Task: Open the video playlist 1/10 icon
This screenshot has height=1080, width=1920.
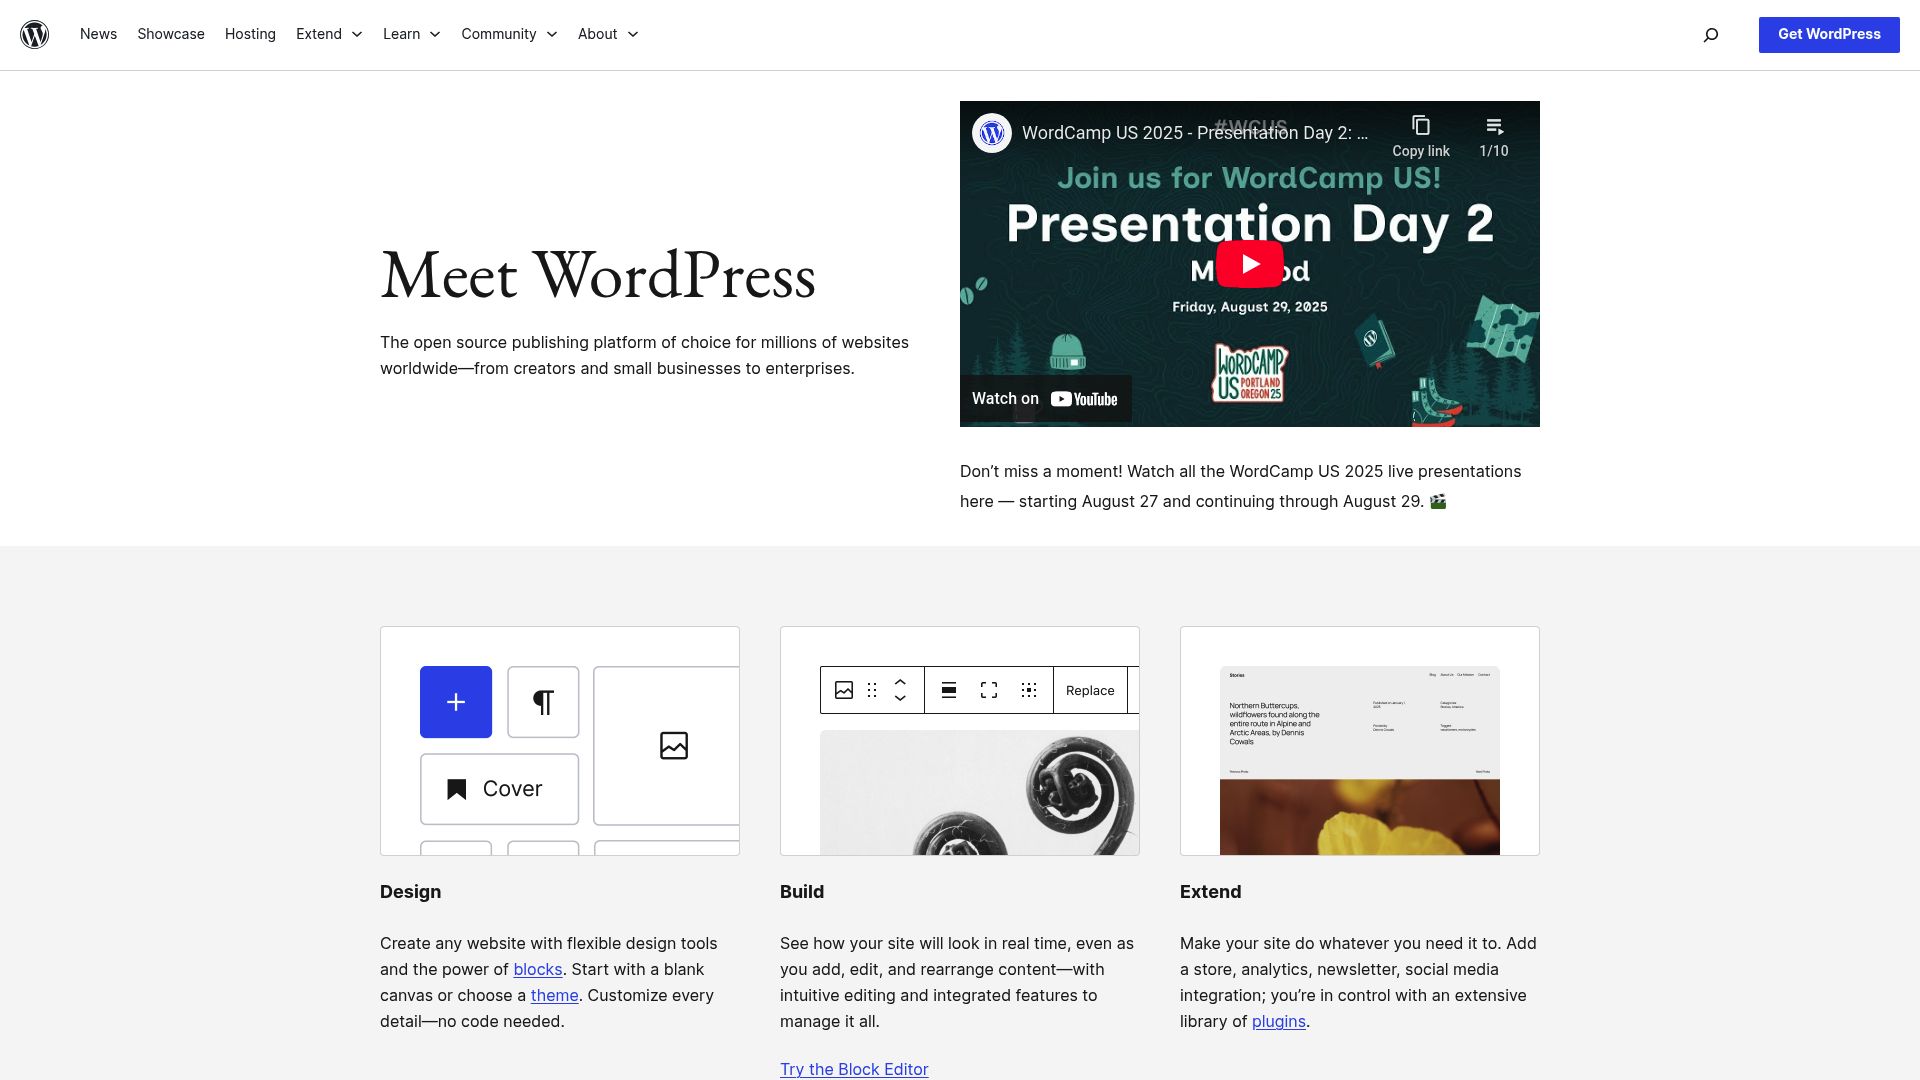Action: point(1494,136)
